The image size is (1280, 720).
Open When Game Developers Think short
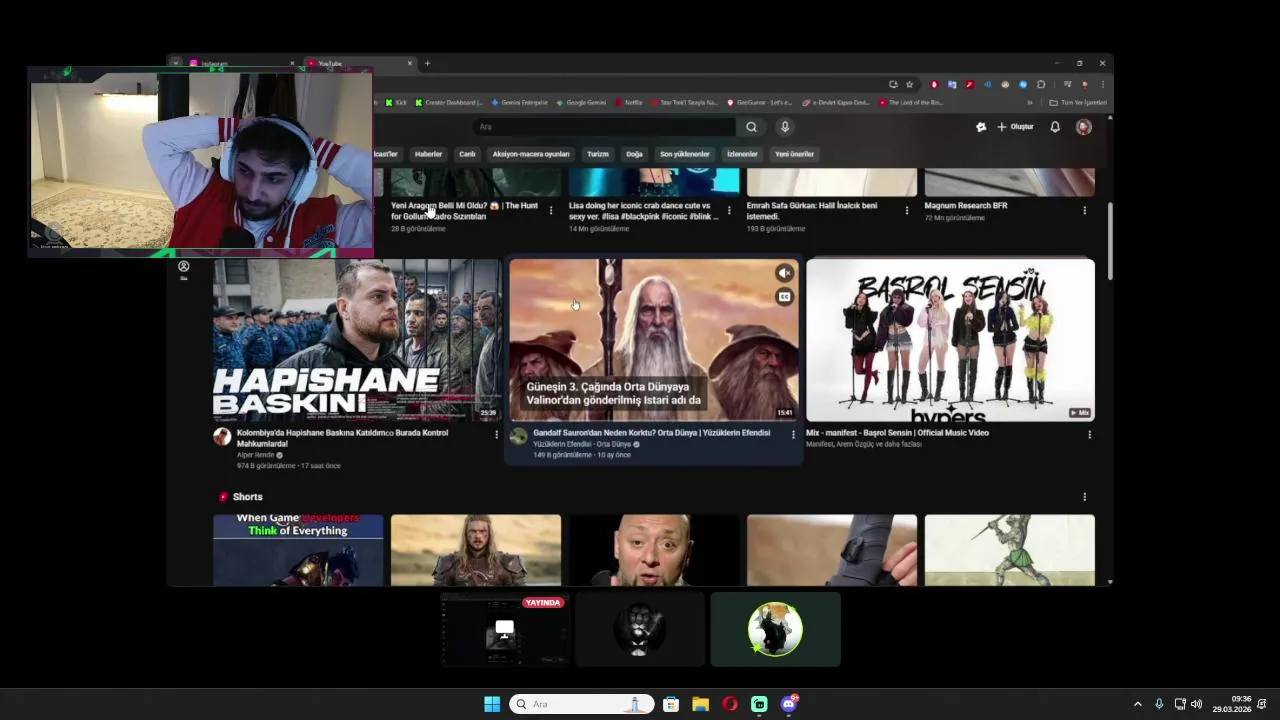tap(298, 550)
